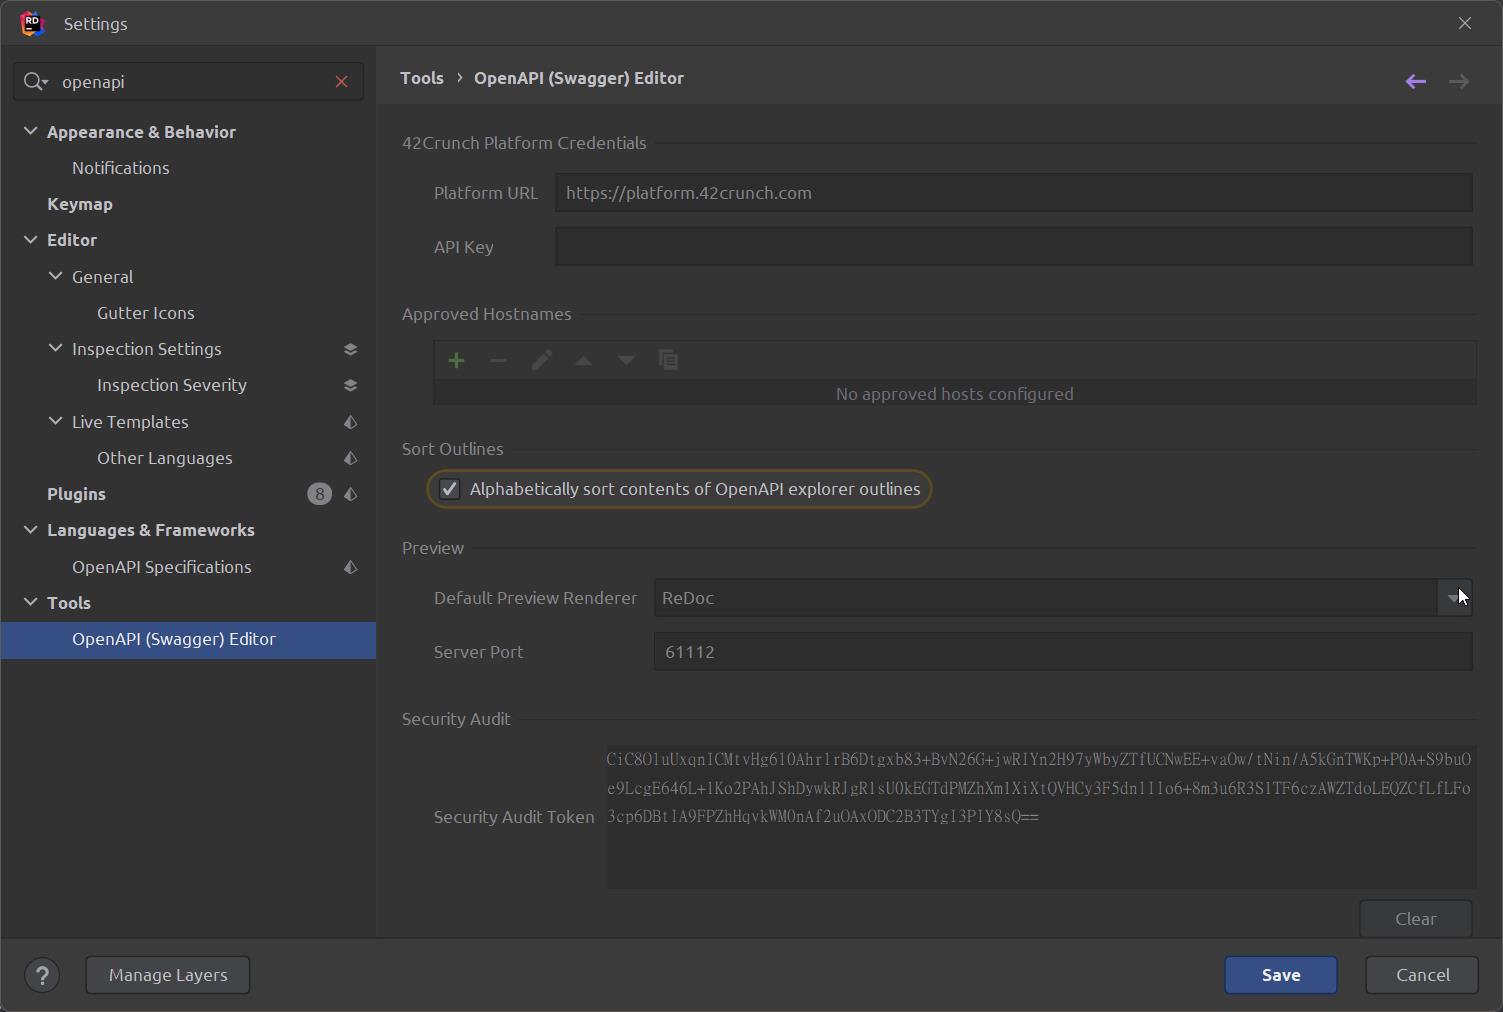
Task: Collapse the Appearance & Behavior section
Action: point(31,131)
